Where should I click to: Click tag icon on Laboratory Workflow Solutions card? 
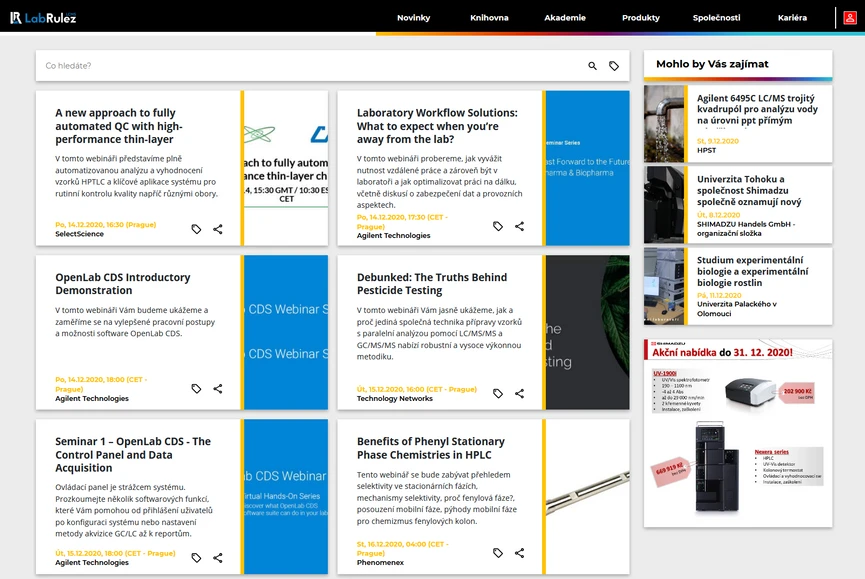tap(498, 226)
